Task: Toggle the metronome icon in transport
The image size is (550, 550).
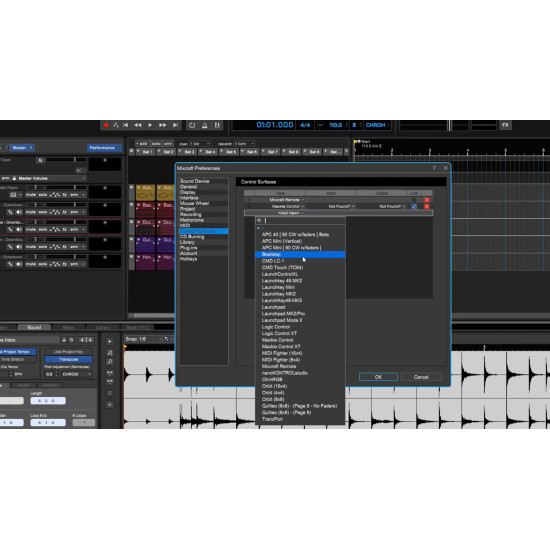Action: (204, 125)
